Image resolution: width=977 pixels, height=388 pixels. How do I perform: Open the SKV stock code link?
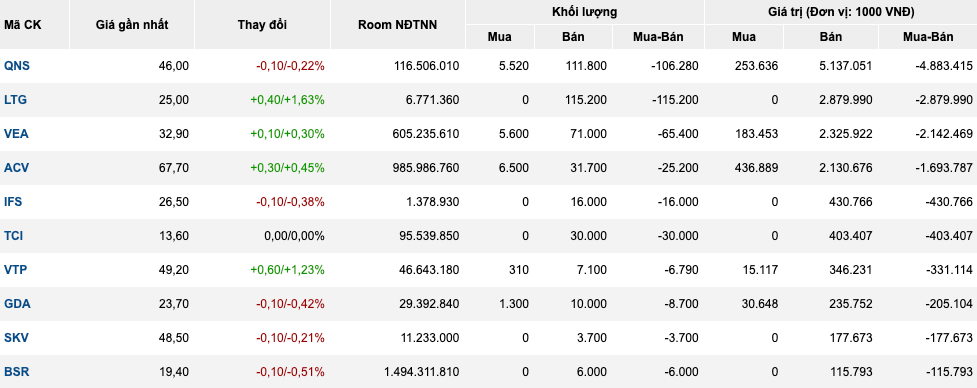coord(16,338)
